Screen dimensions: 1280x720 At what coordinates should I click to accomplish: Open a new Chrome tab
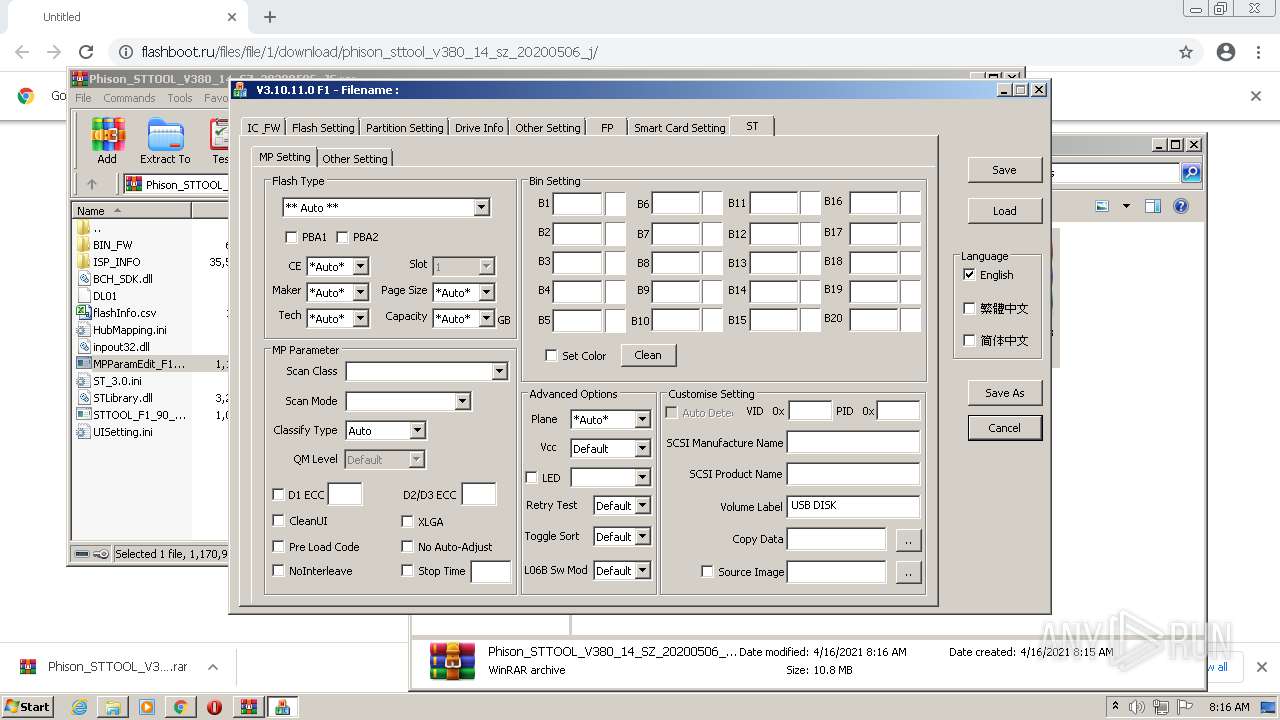270,17
